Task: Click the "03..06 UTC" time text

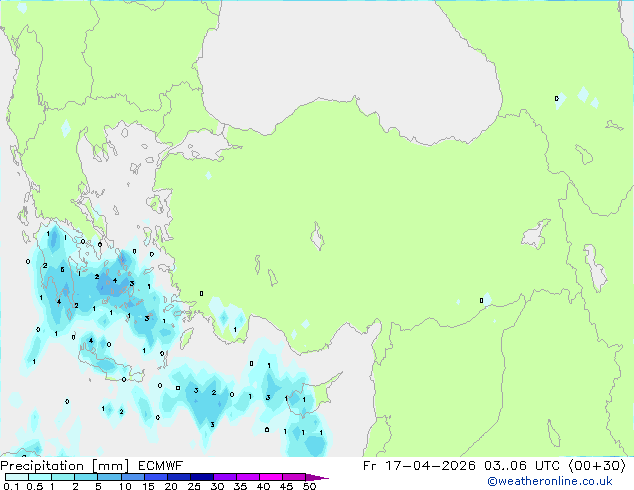Action: [522, 466]
